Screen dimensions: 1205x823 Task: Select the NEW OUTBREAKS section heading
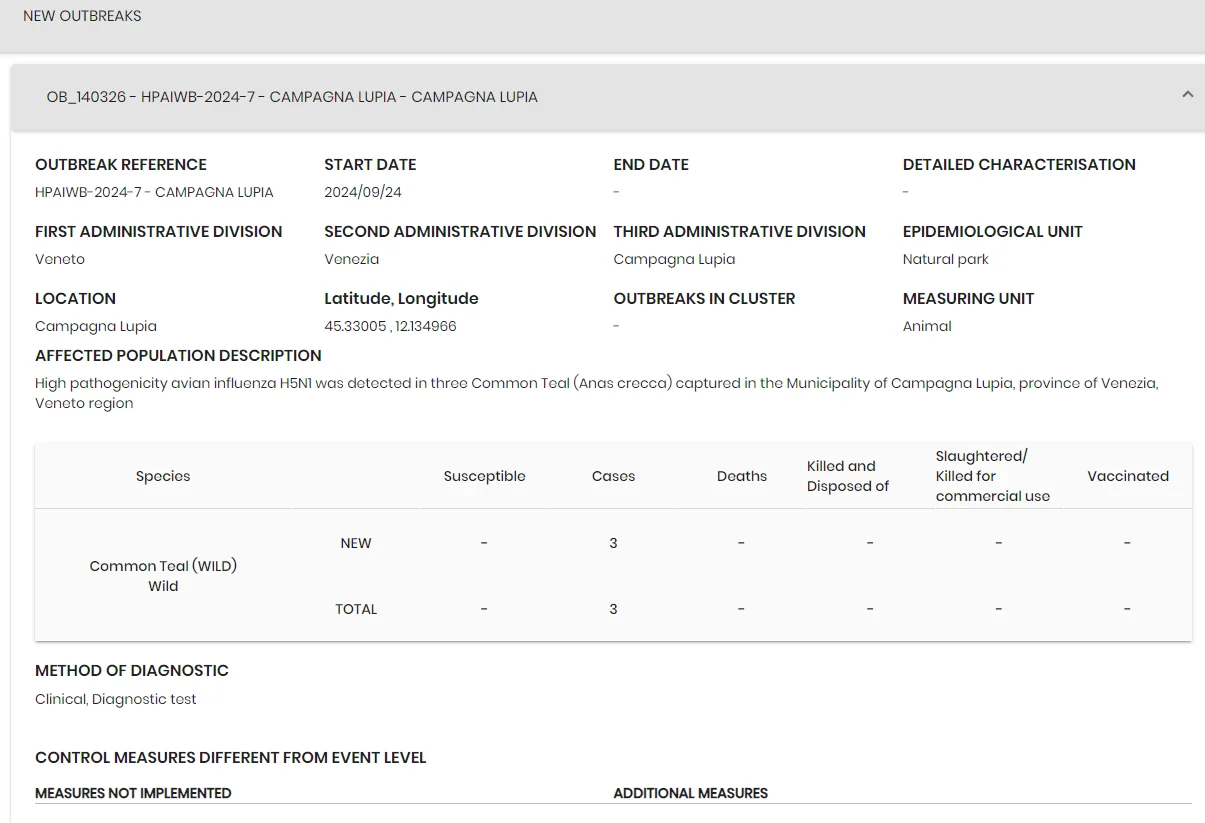coord(82,16)
